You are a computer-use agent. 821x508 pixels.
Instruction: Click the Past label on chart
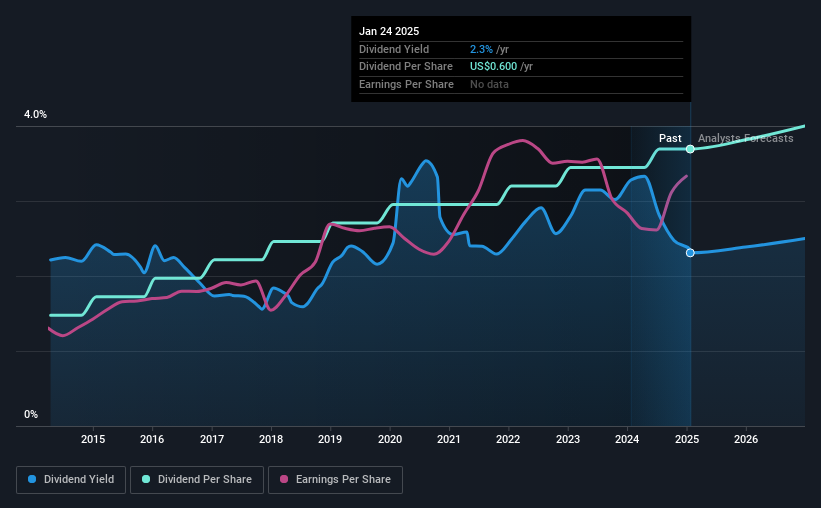[x=670, y=138]
